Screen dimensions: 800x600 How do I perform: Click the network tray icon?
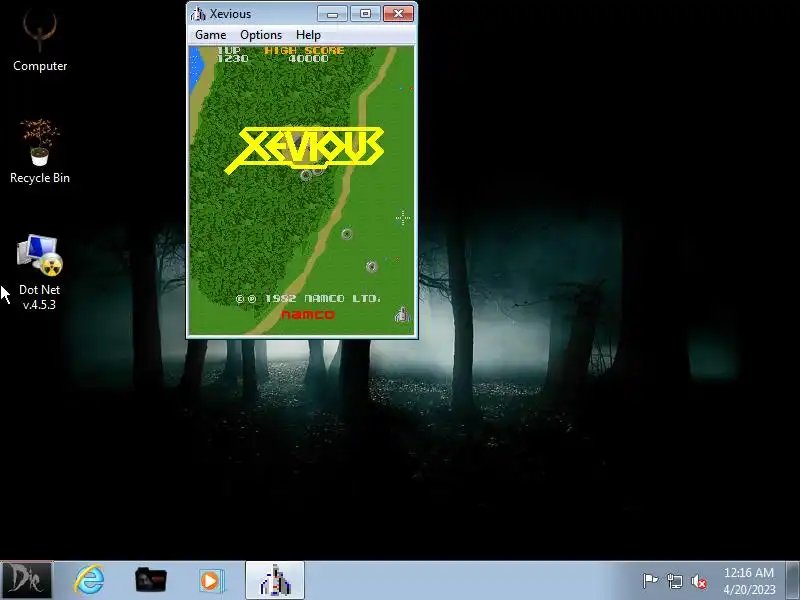point(674,581)
